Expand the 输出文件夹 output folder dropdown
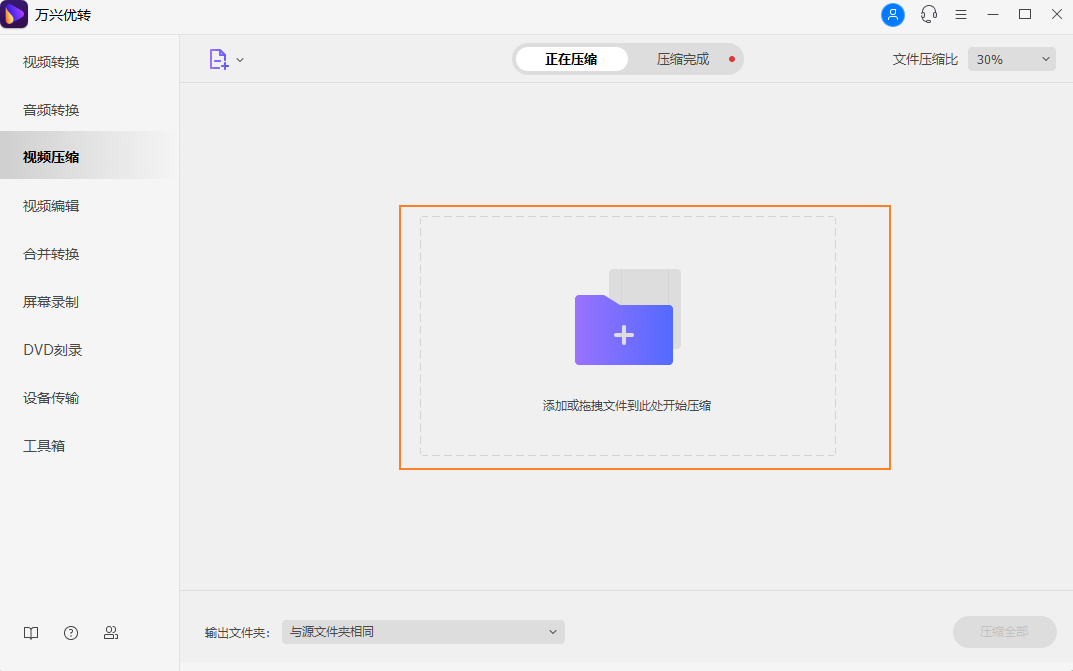This screenshot has width=1073, height=671. 422,631
